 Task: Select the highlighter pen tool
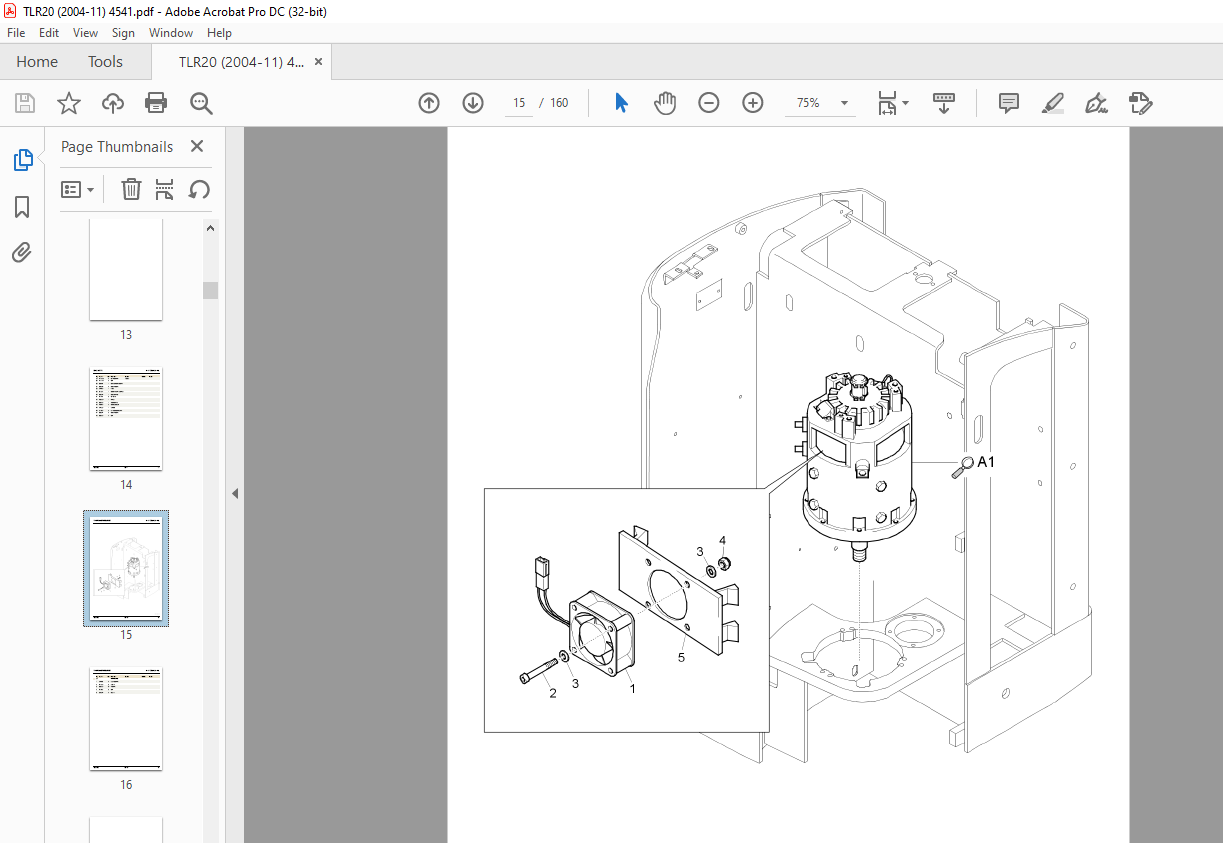[x=1052, y=103]
